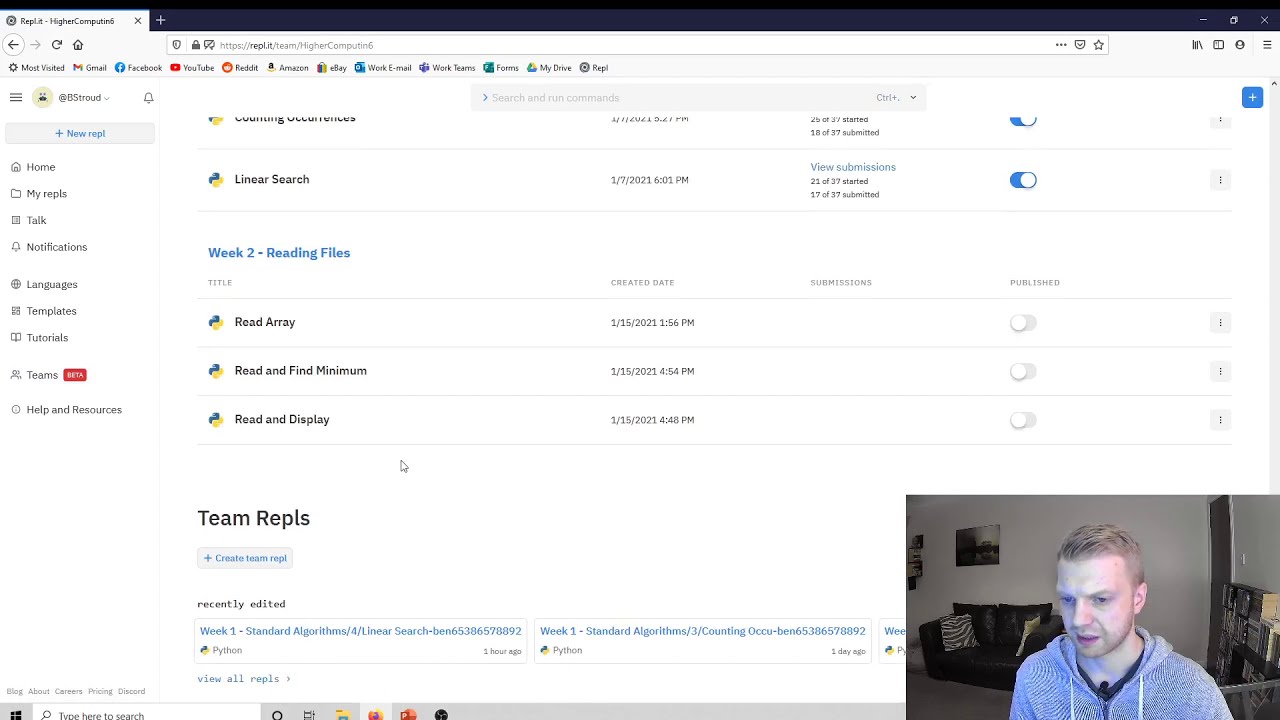This screenshot has width=1280, height=720.
Task: Open the Gmail bookmark
Action: pos(90,68)
